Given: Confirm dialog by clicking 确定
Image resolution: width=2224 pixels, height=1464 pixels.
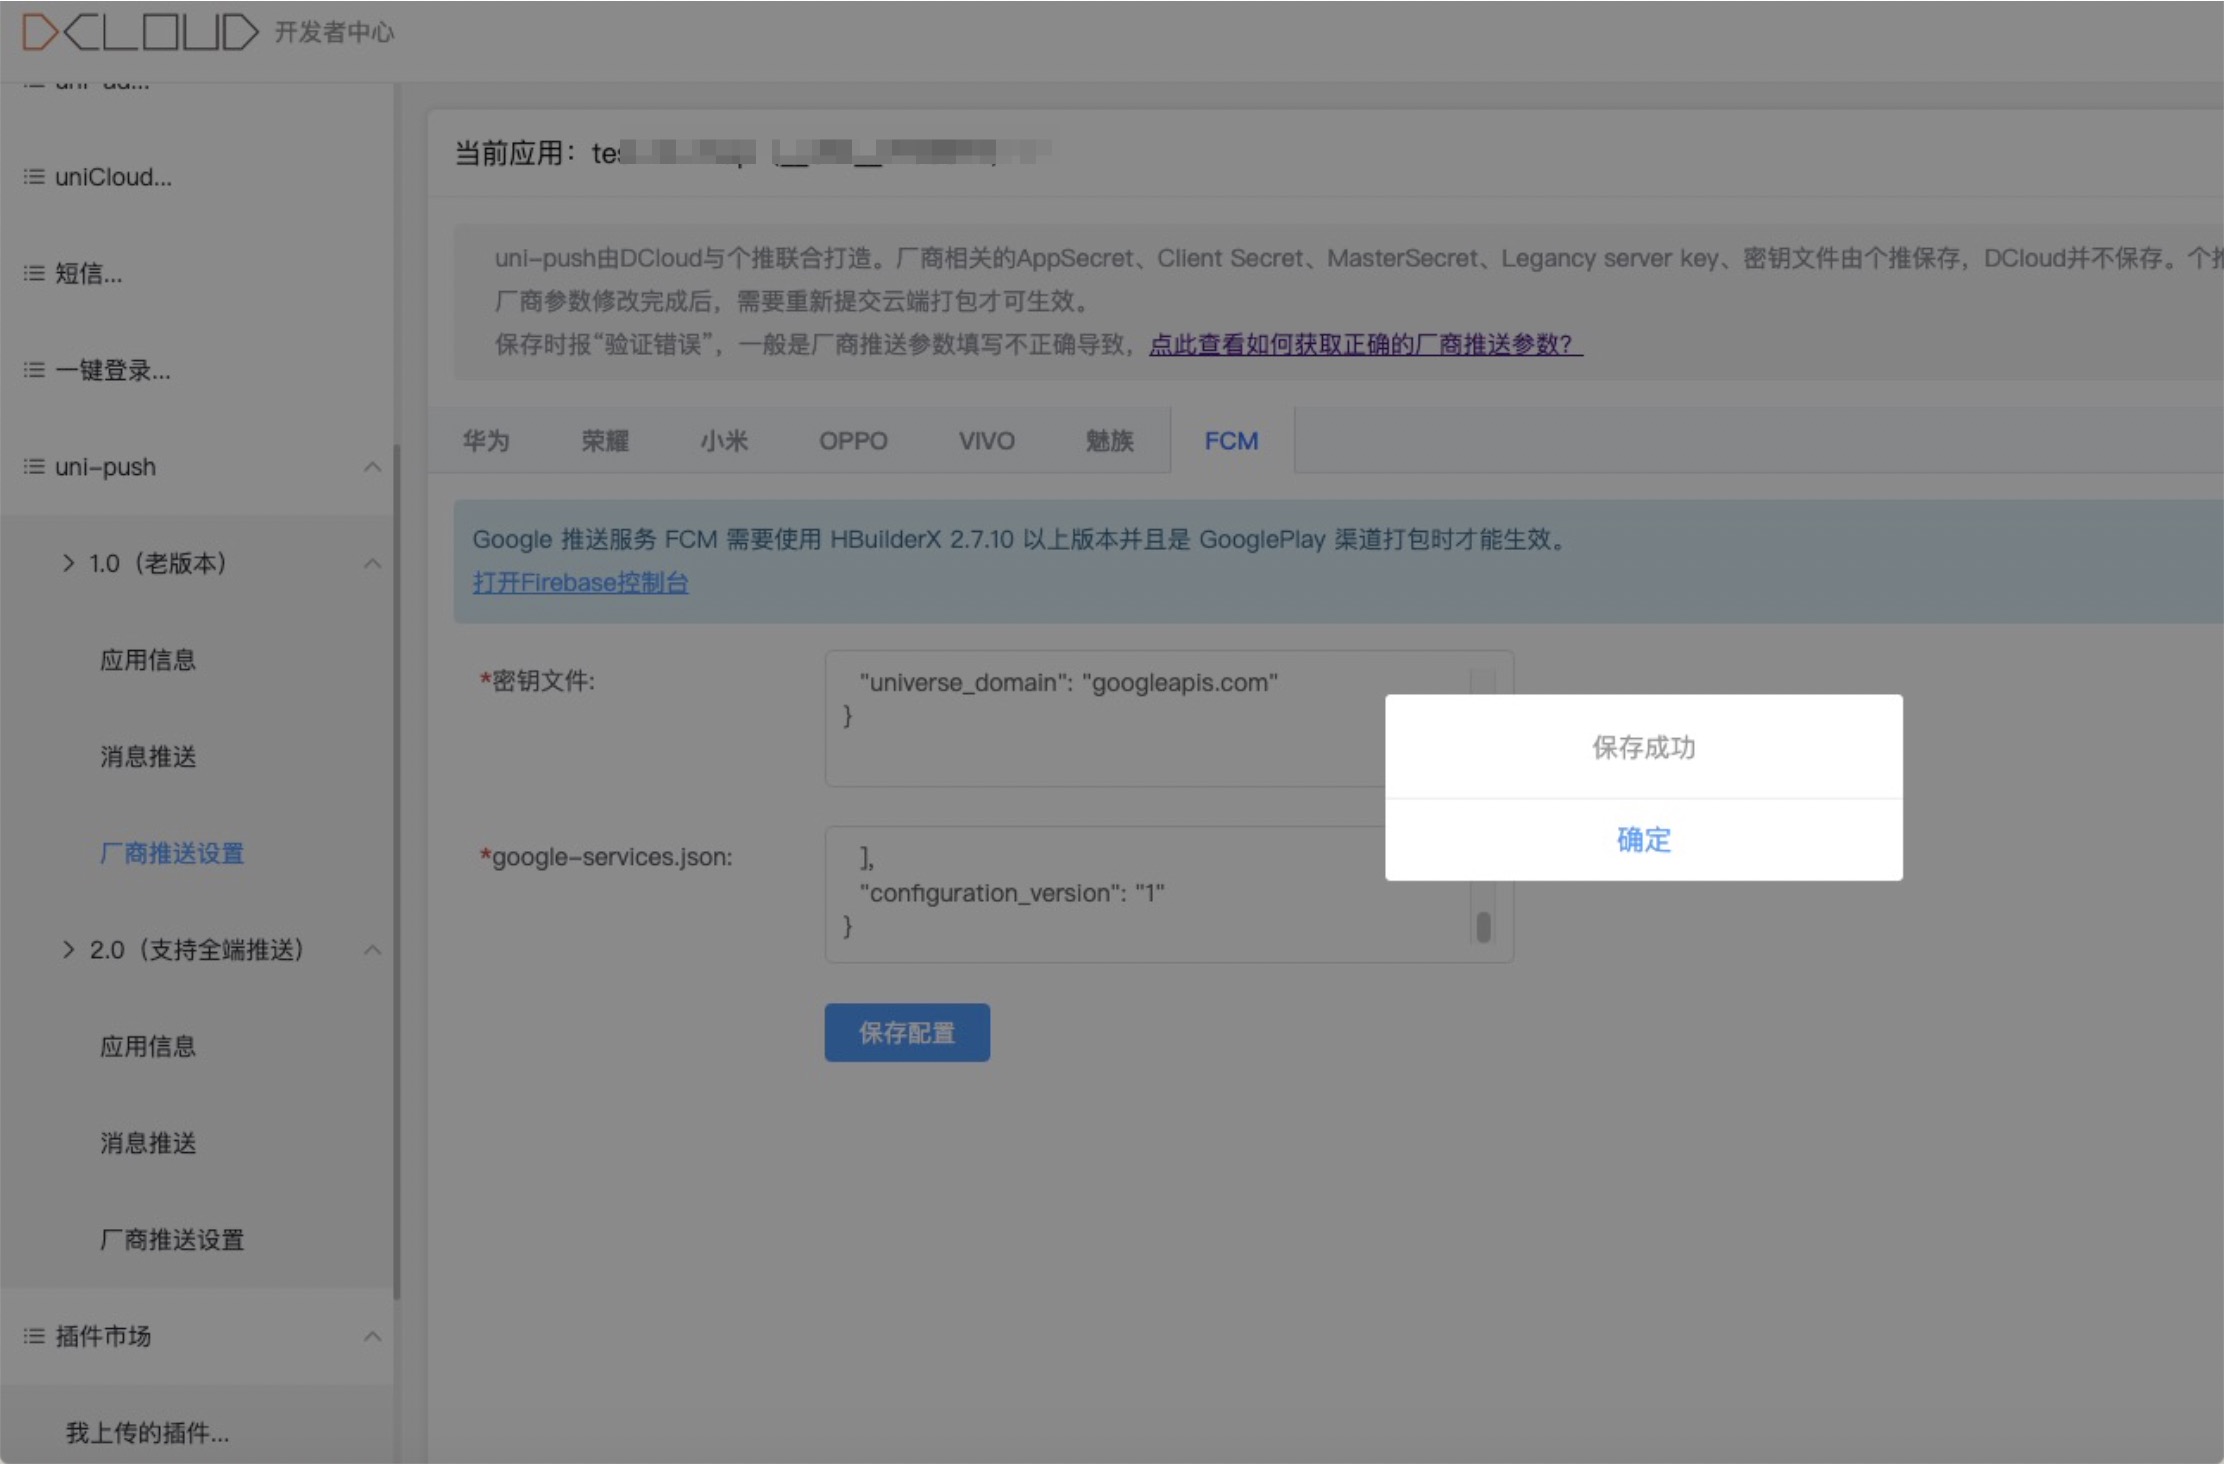Looking at the screenshot, I should (1643, 840).
